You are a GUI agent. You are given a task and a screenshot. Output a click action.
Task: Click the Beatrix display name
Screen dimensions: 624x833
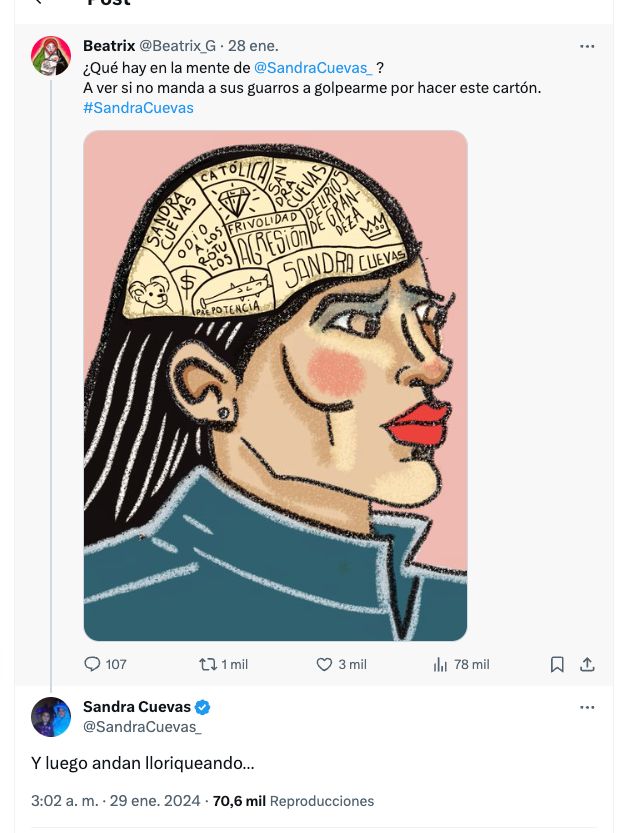109,46
